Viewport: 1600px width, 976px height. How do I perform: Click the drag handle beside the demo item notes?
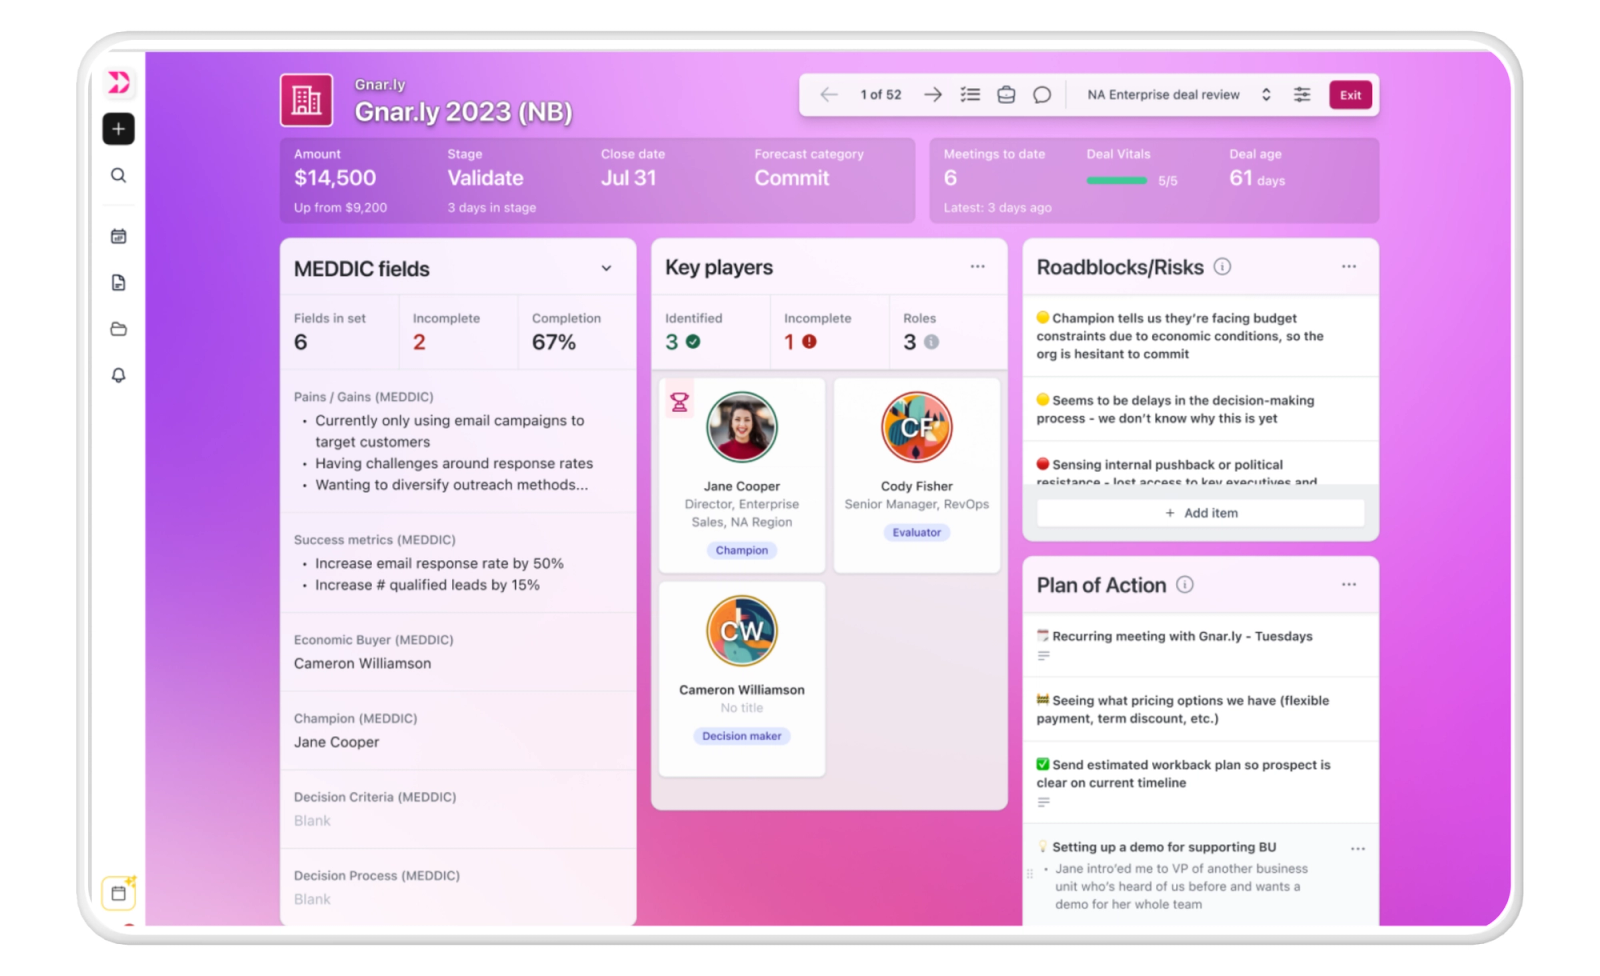tap(1030, 874)
